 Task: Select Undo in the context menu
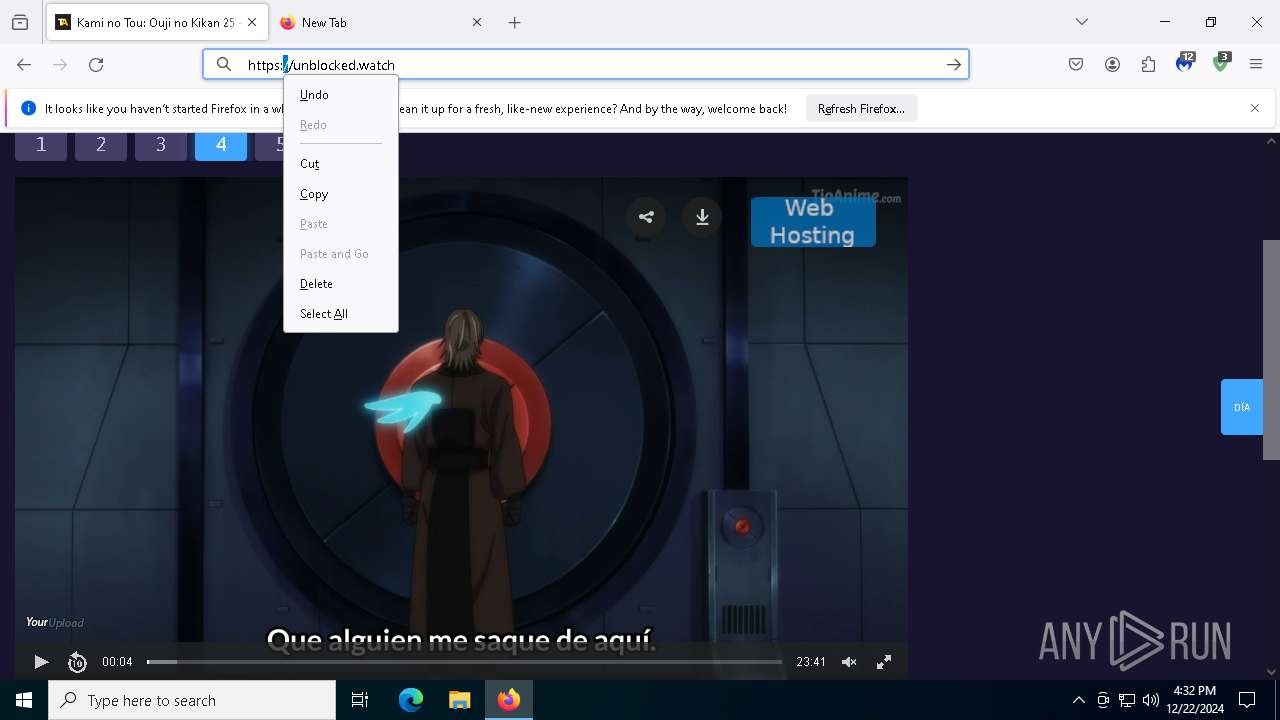pyautogui.click(x=340, y=95)
